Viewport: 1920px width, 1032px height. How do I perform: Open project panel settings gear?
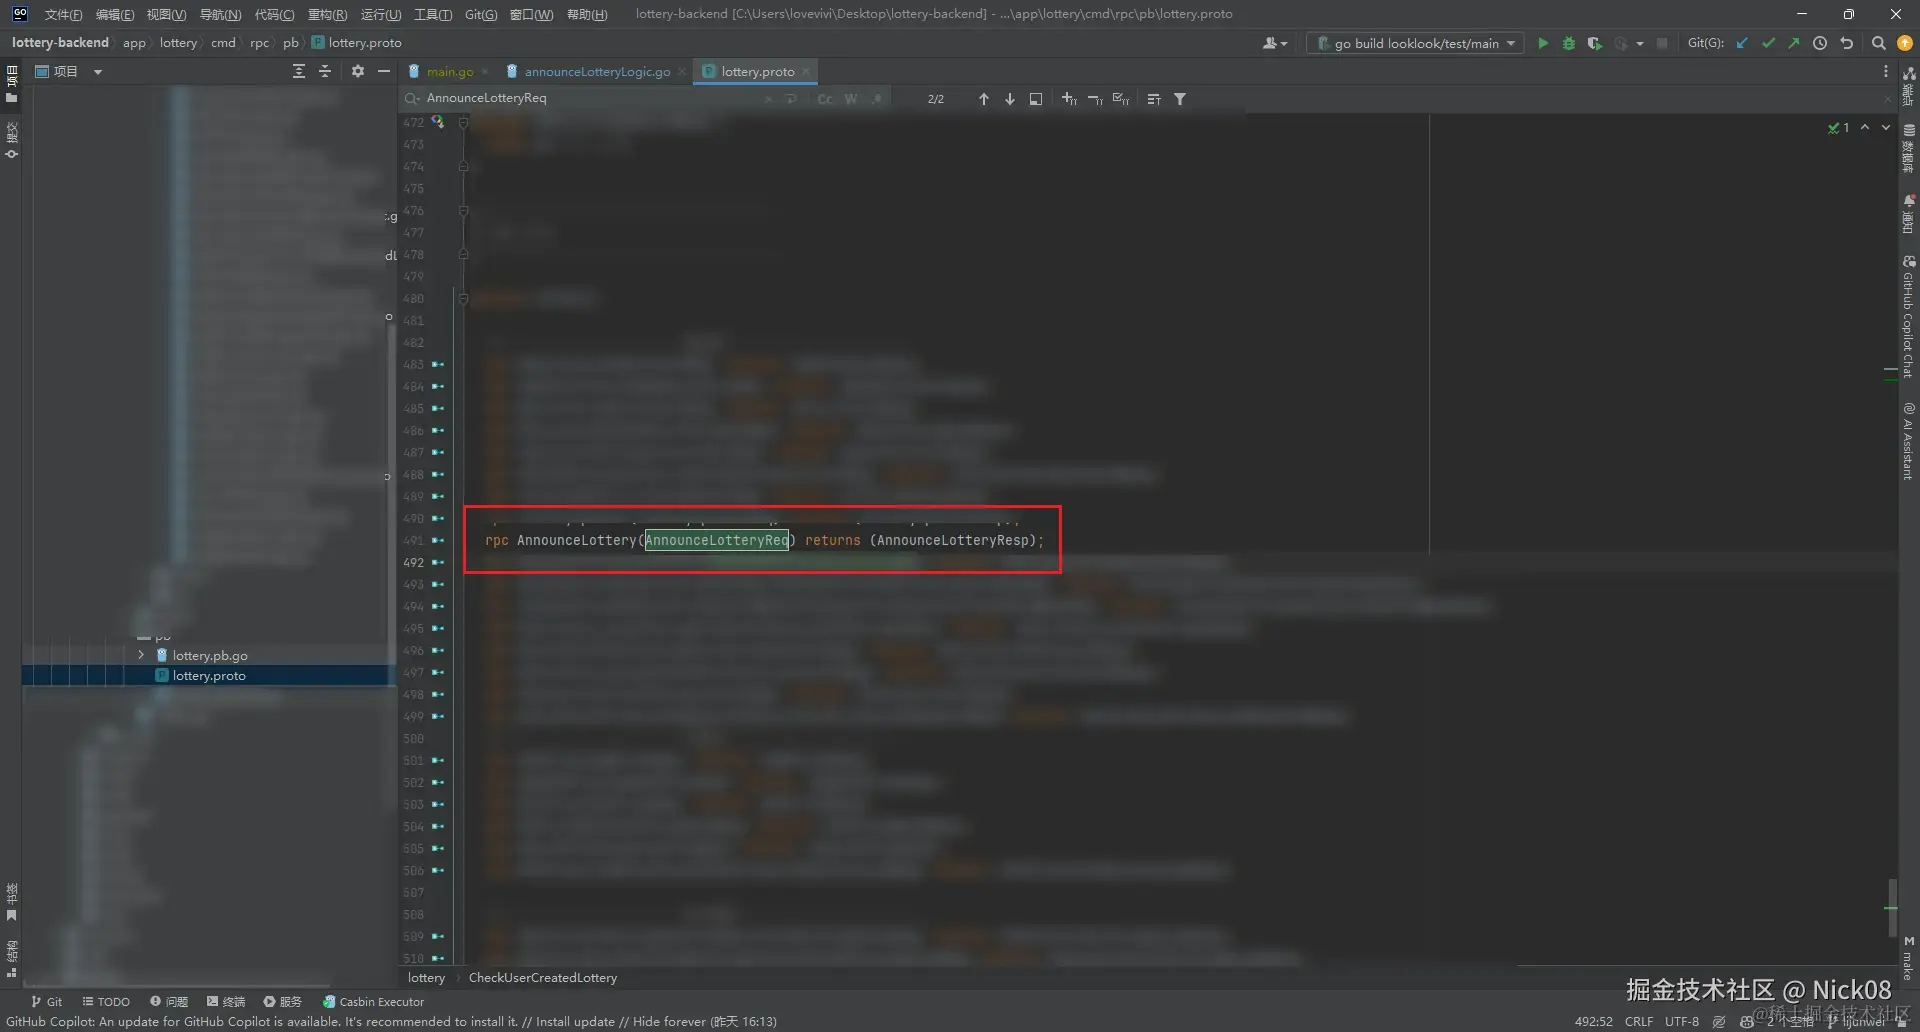point(358,71)
